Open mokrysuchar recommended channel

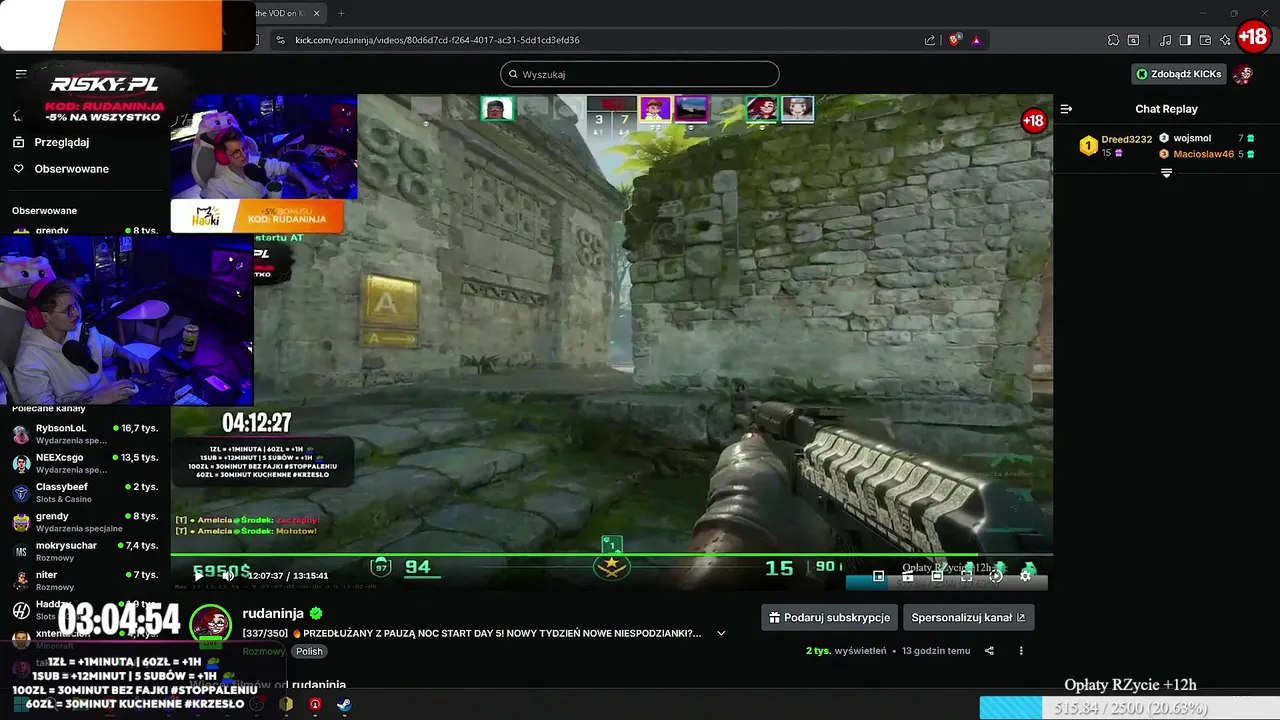pos(85,551)
